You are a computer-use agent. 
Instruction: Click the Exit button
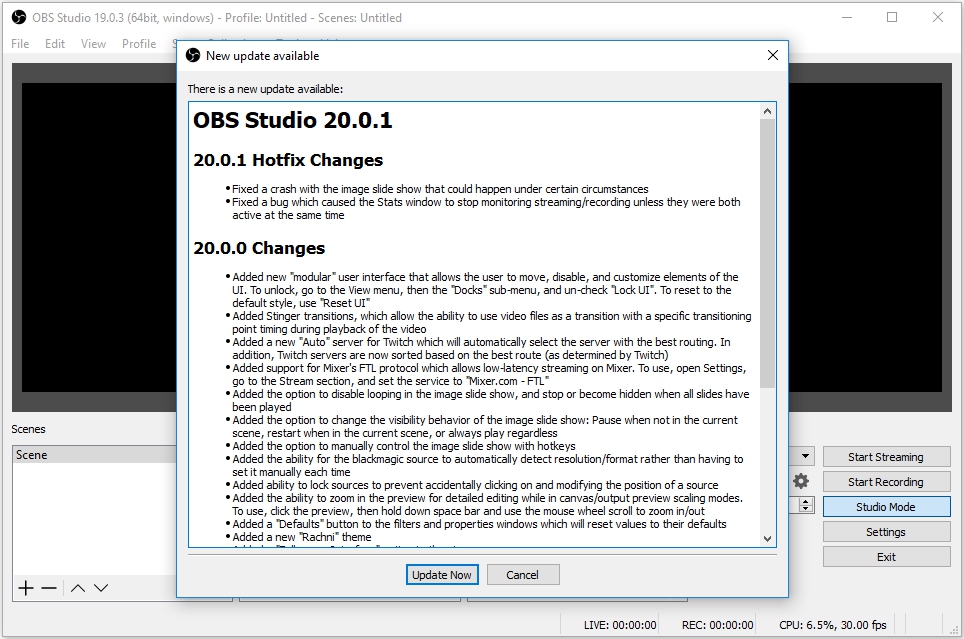[886, 557]
